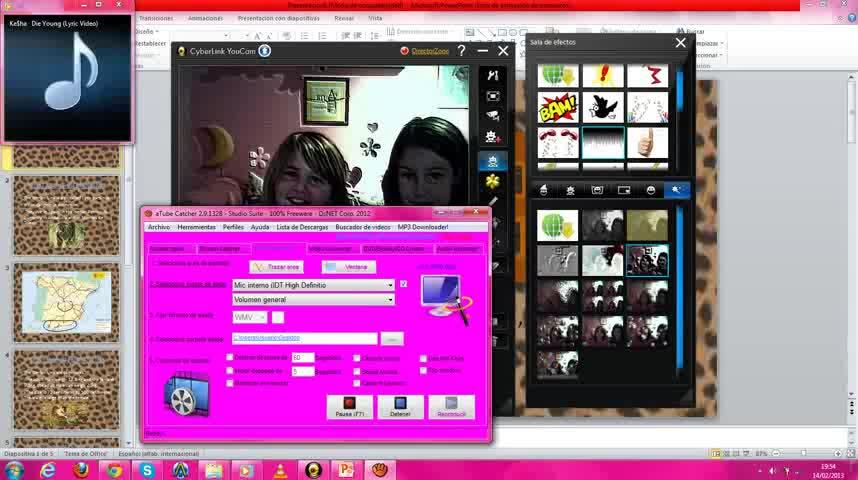858x480 pixels.
Task: Apply the BAM! effect
Action: [x=558, y=107]
